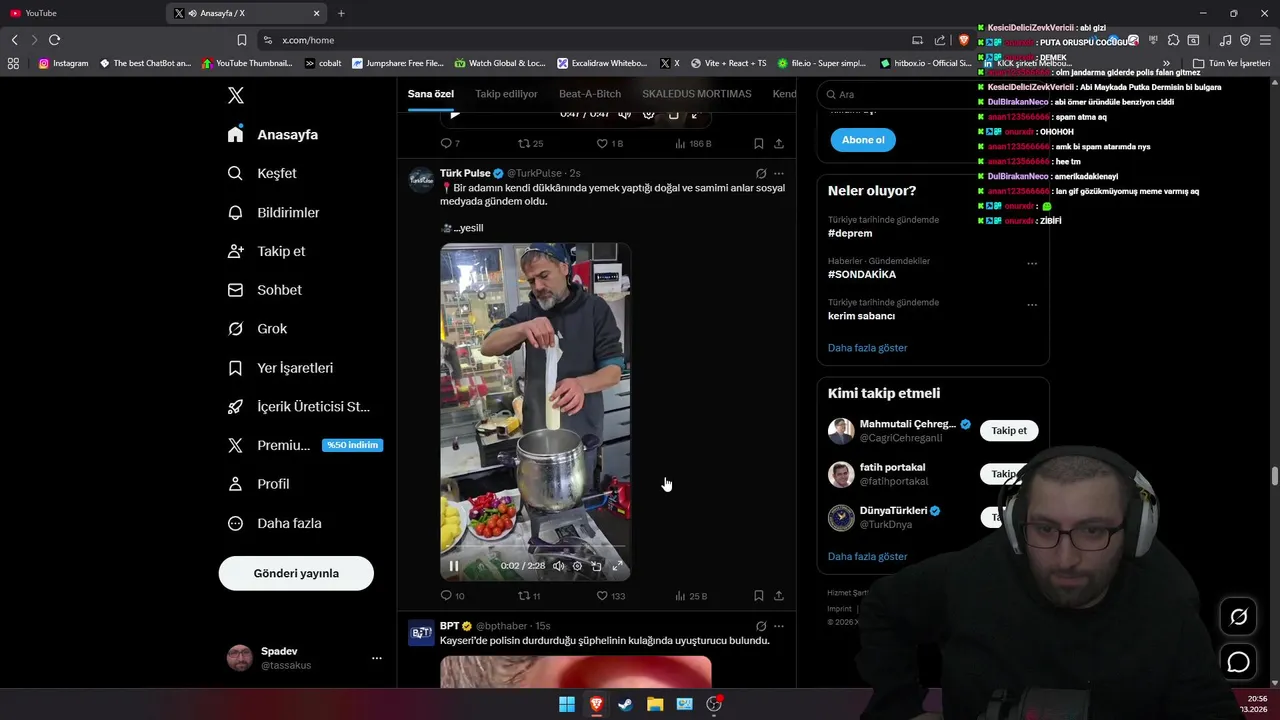The height and width of the screenshot is (720, 1280).
Task: Select the Sana özel tab
Action: 431,94
